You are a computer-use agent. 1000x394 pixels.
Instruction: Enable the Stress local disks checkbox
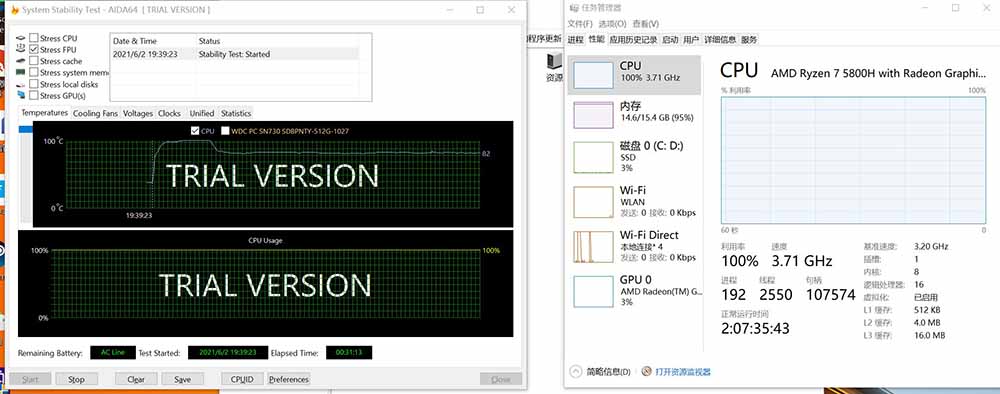pos(34,84)
